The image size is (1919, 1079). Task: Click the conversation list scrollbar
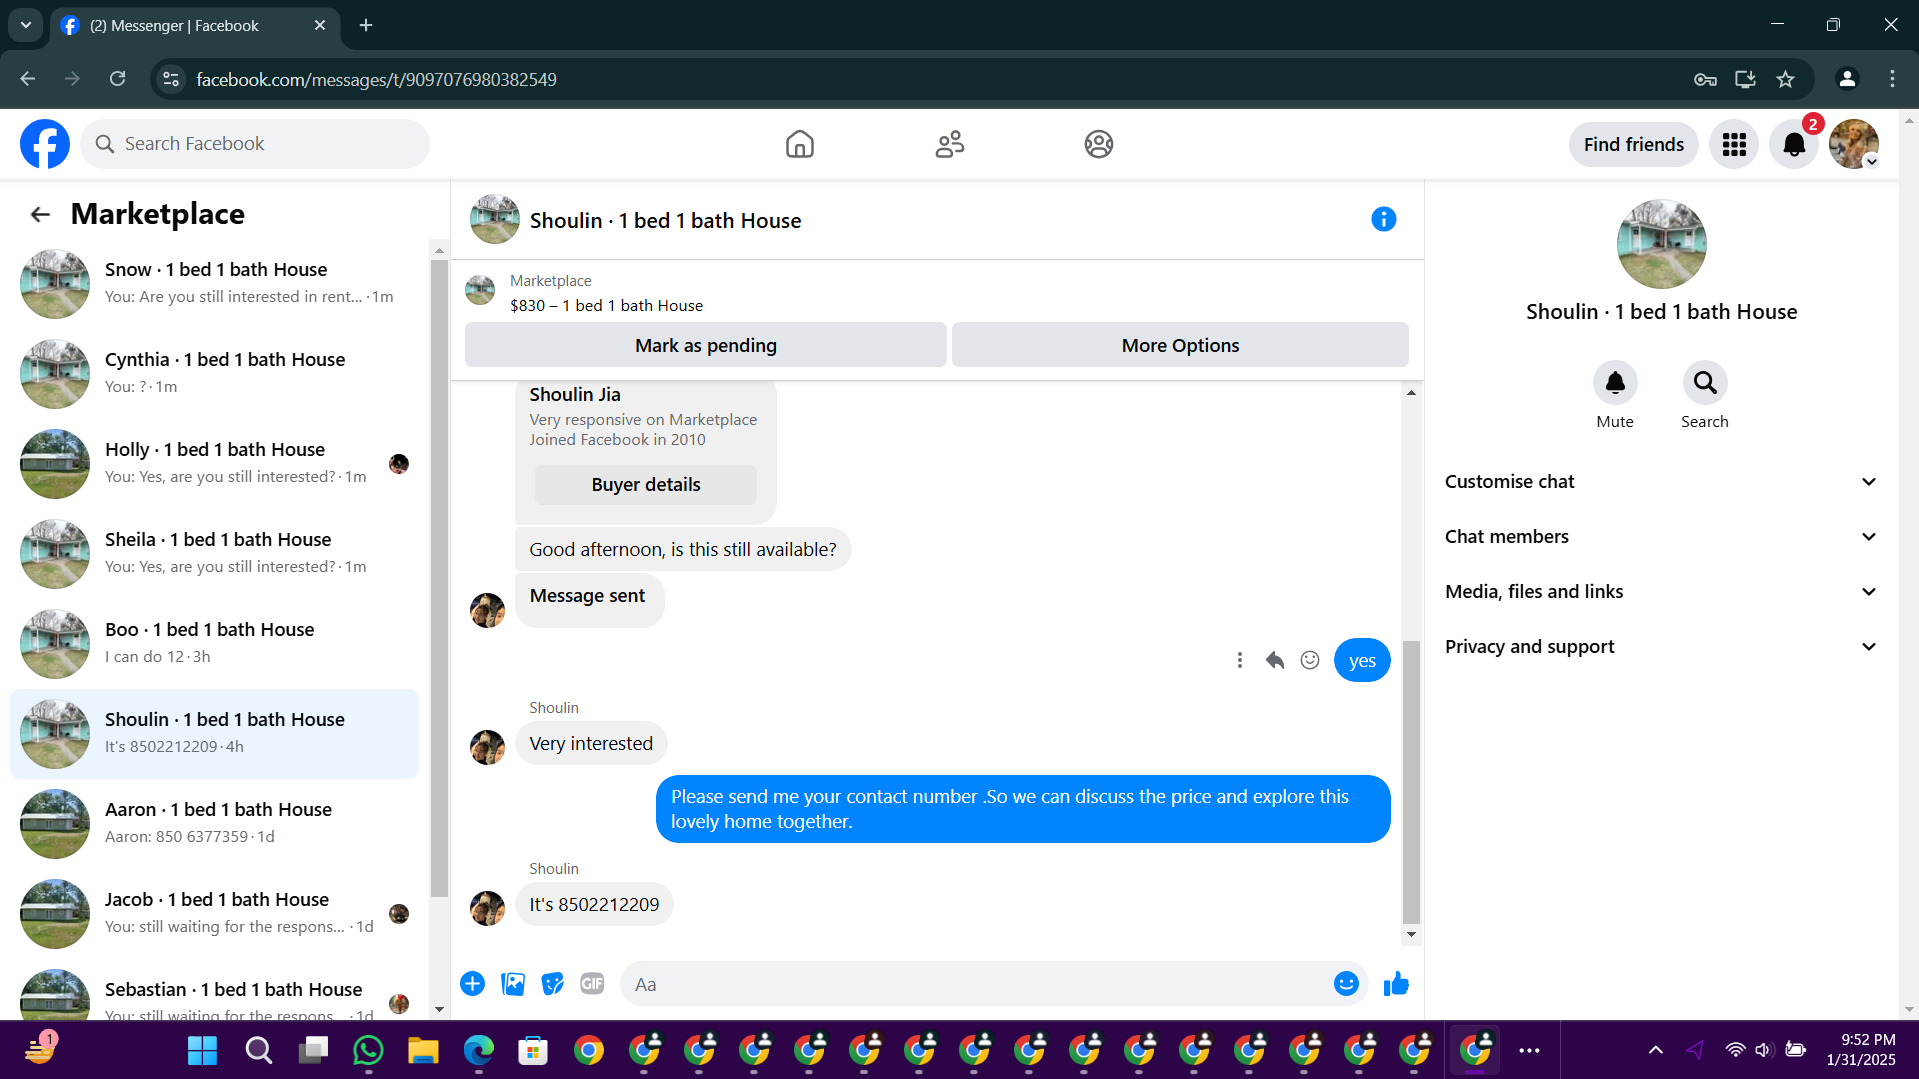439,578
